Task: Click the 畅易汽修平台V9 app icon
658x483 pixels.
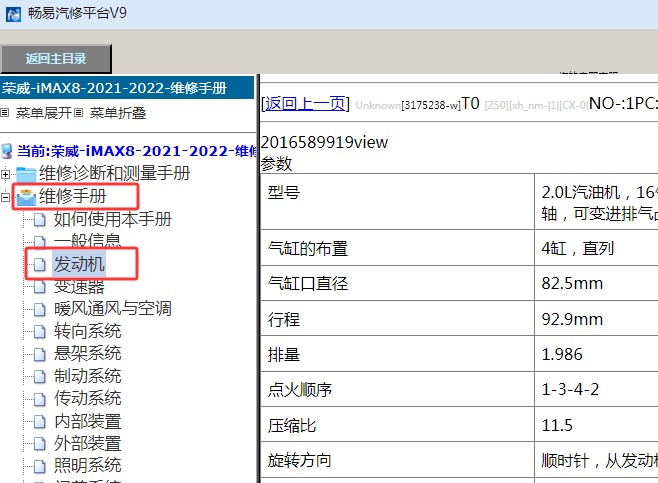Action: point(13,14)
